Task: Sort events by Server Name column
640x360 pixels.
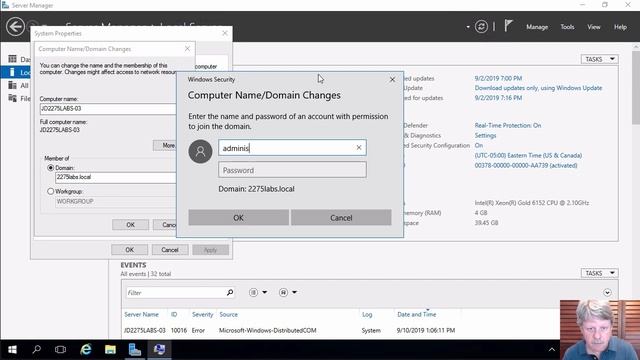Action: pos(141,314)
